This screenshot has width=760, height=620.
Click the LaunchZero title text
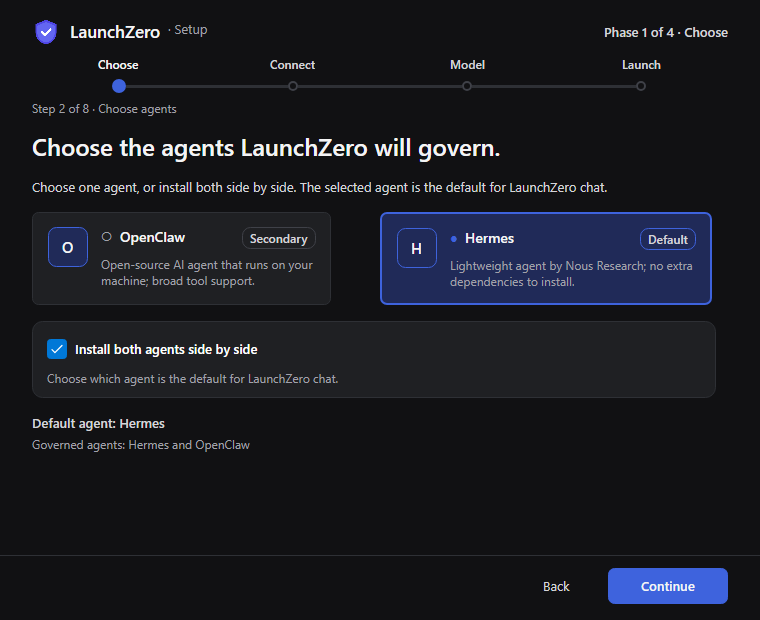click(x=115, y=32)
